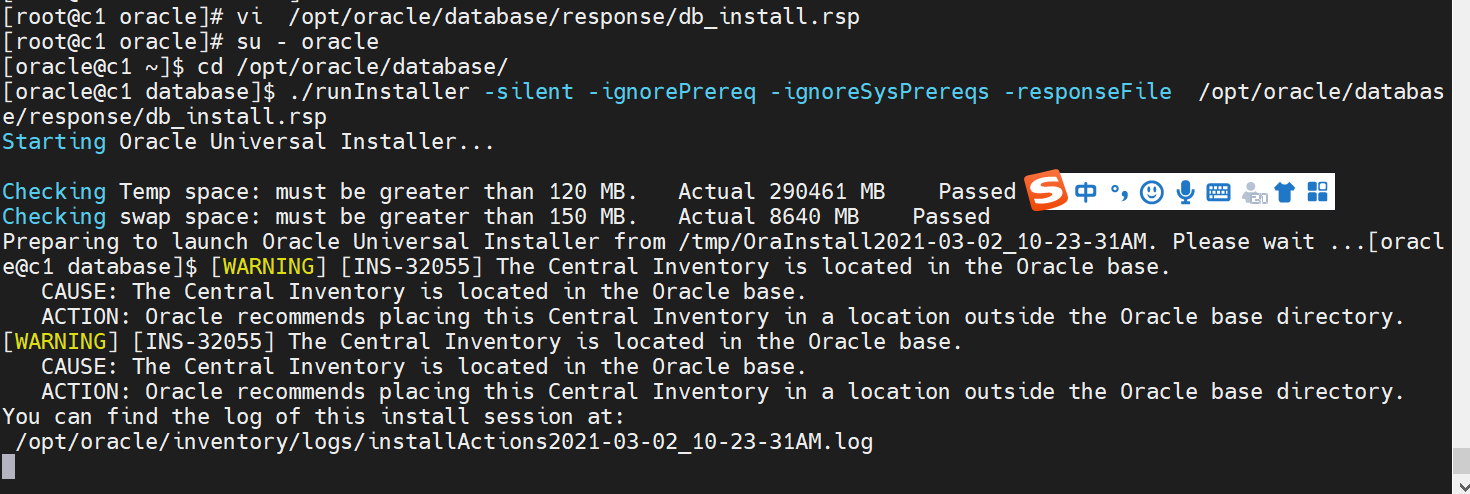
Task: Start voice input with the microphone
Action: click(1185, 192)
